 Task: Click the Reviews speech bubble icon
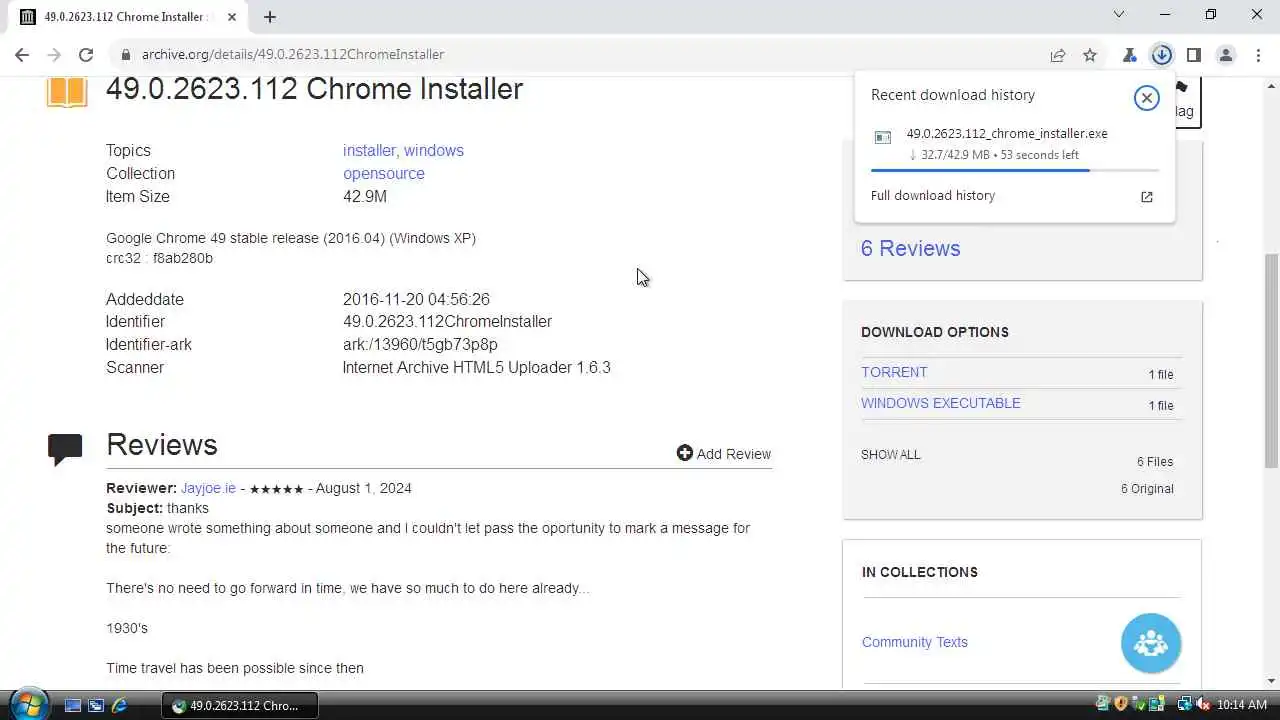65,449
